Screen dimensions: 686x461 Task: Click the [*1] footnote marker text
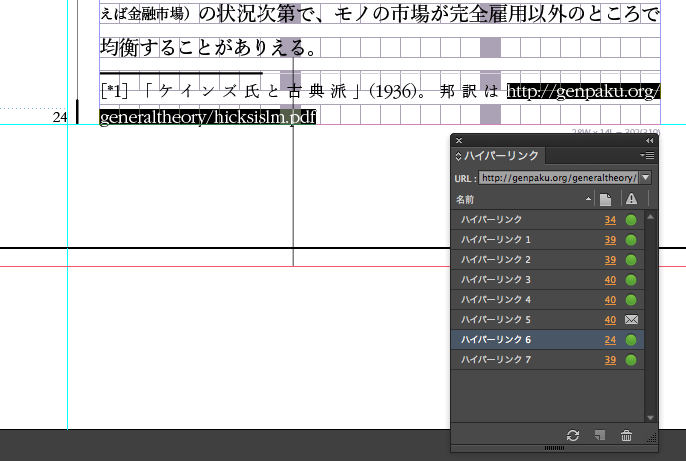click(x=114, y=91)
